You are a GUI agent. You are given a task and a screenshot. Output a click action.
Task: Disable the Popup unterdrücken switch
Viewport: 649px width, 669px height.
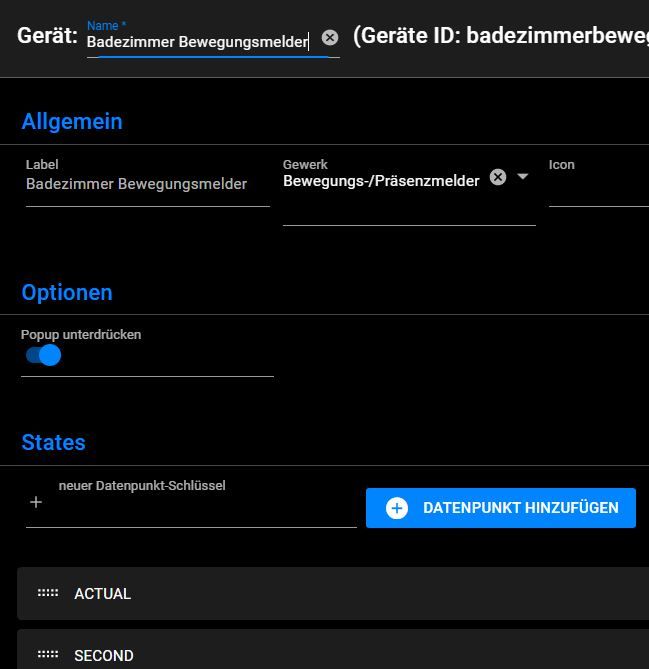click(x=44, y=355)
